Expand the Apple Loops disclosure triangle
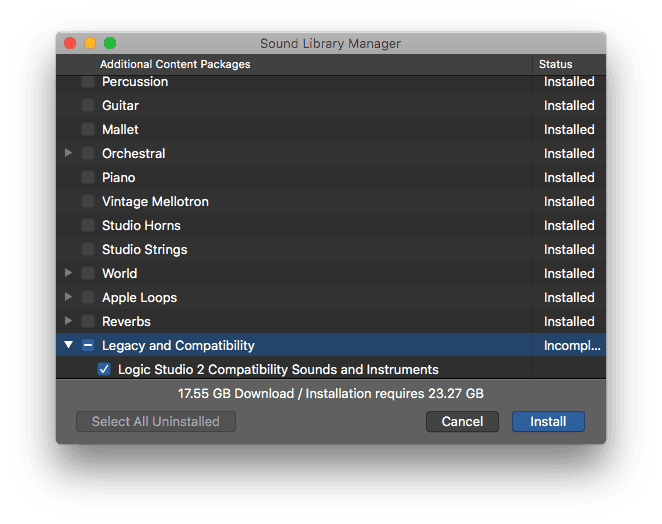This screenshot has width=662, height=524. coord(68,297)
